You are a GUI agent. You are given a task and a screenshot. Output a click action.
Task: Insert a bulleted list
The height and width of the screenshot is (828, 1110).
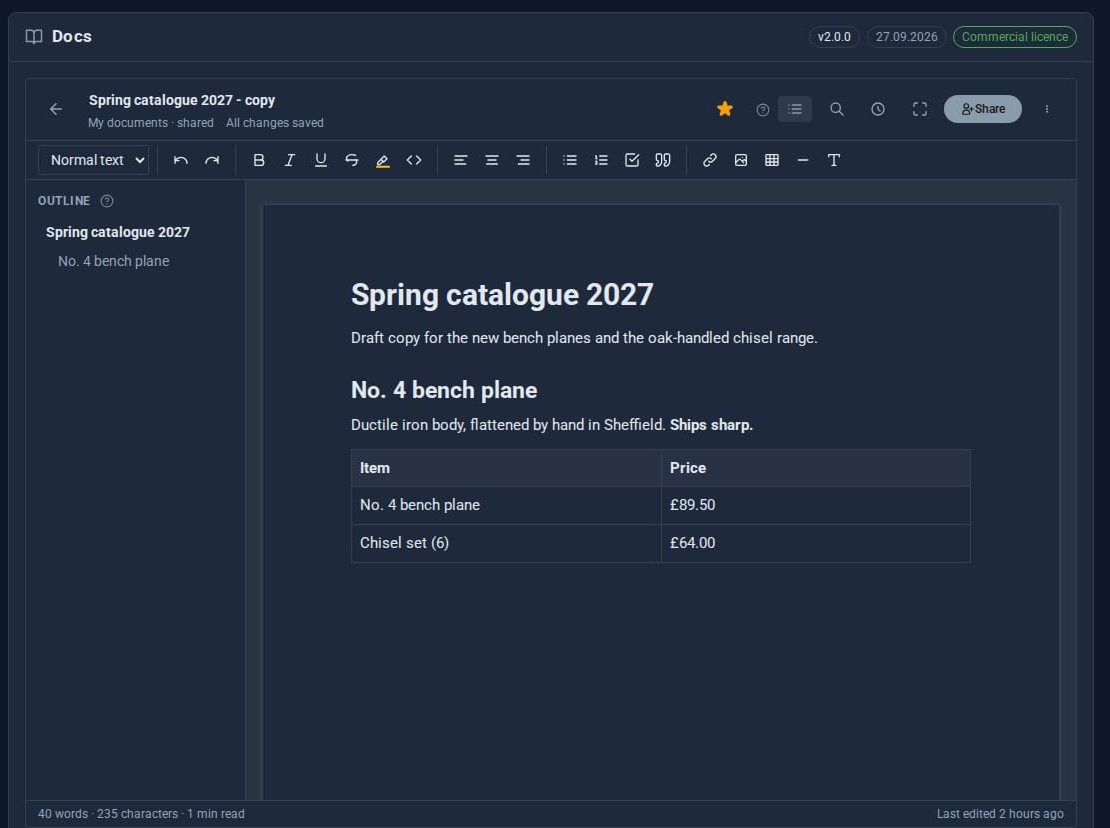(x=570, y=160)
